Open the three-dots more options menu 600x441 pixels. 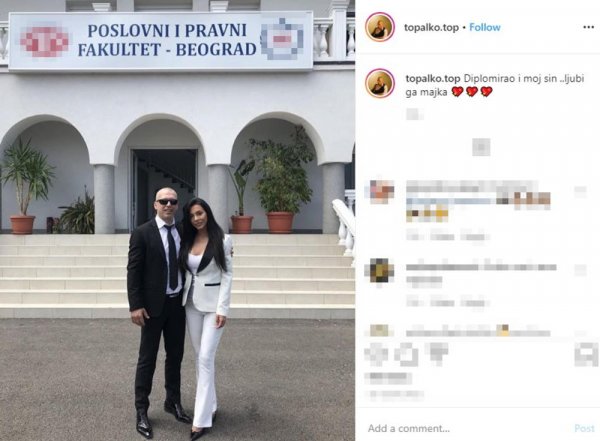(x=588, y=27)
